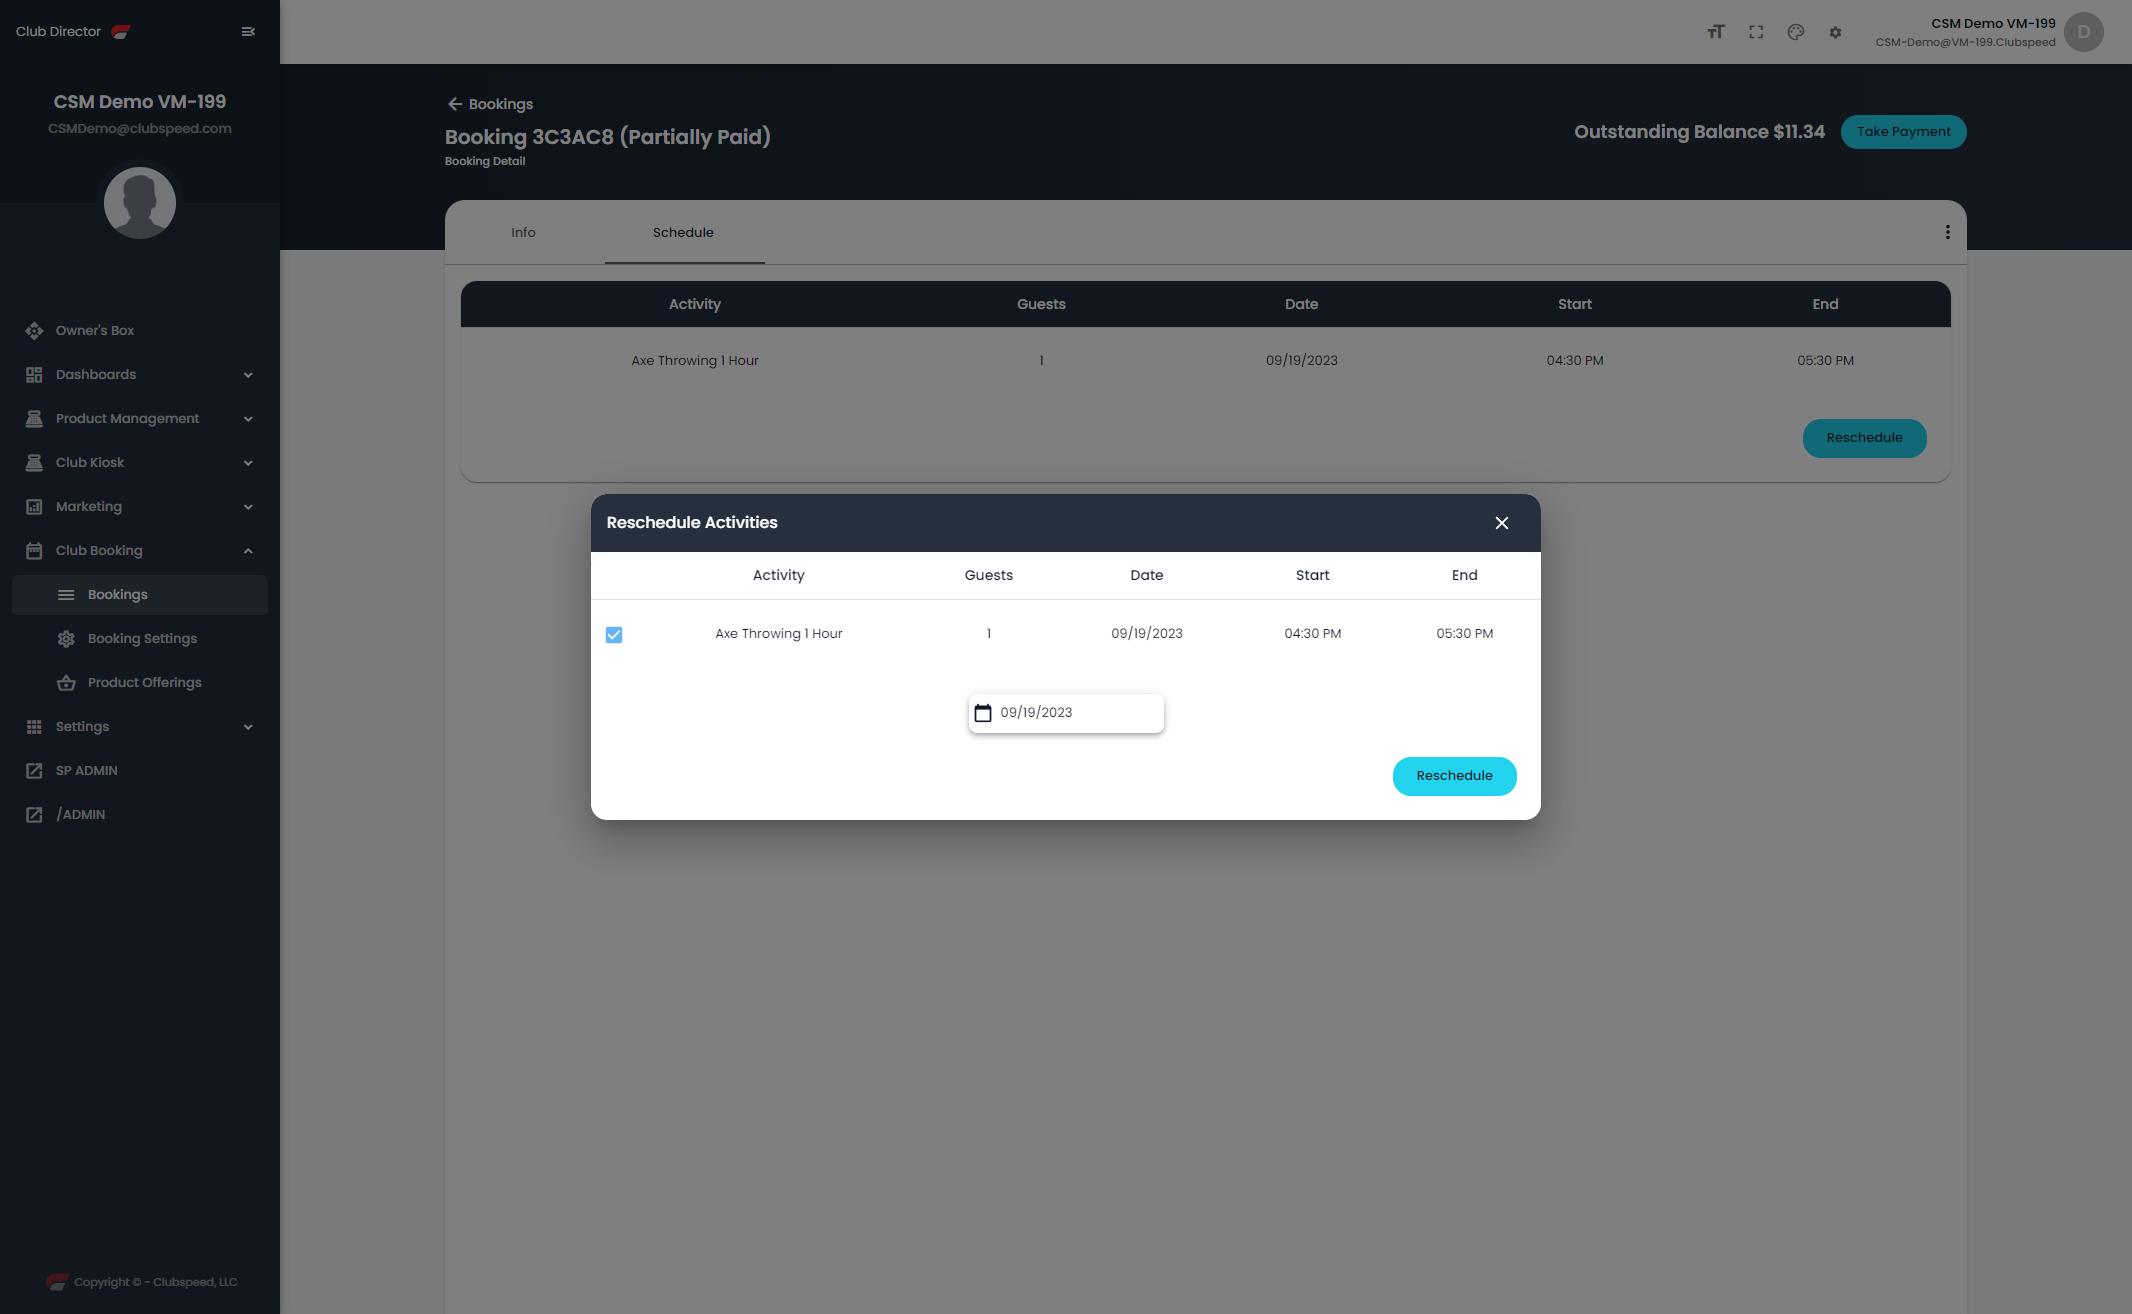This screenshot has height=1314, width=2132.
Task: Click the Booking Settings gear icon
Action: click(x=66, y=639)
